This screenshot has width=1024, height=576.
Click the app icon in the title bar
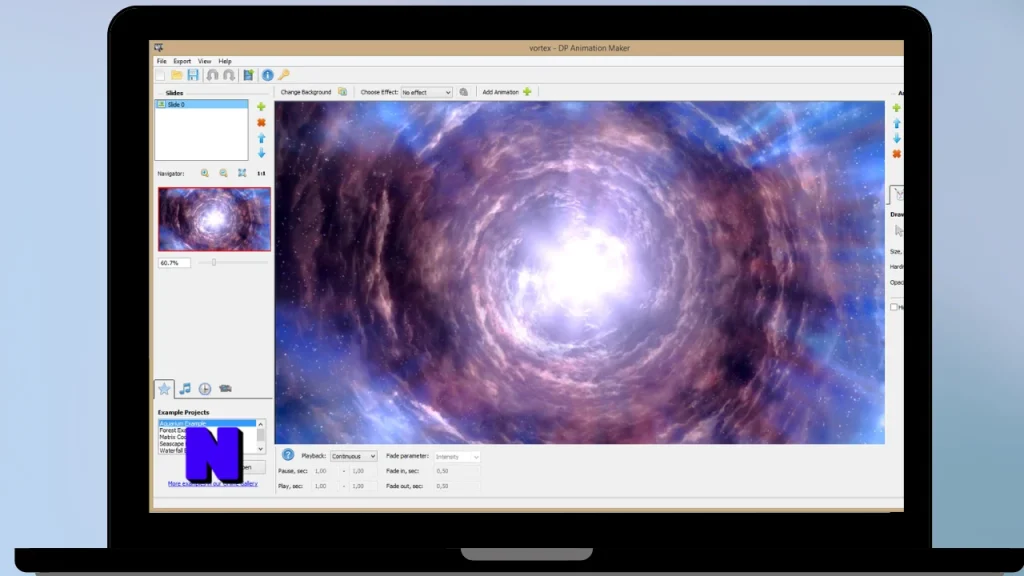[159, 48]
